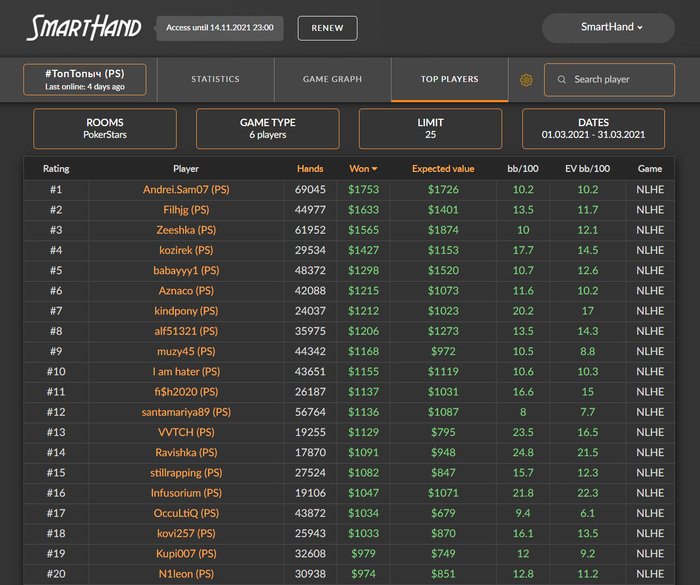Image resolution: width=700 pixels, height=585 pixels.
Task: Select the Top Players tab
Action: [449, 79]
